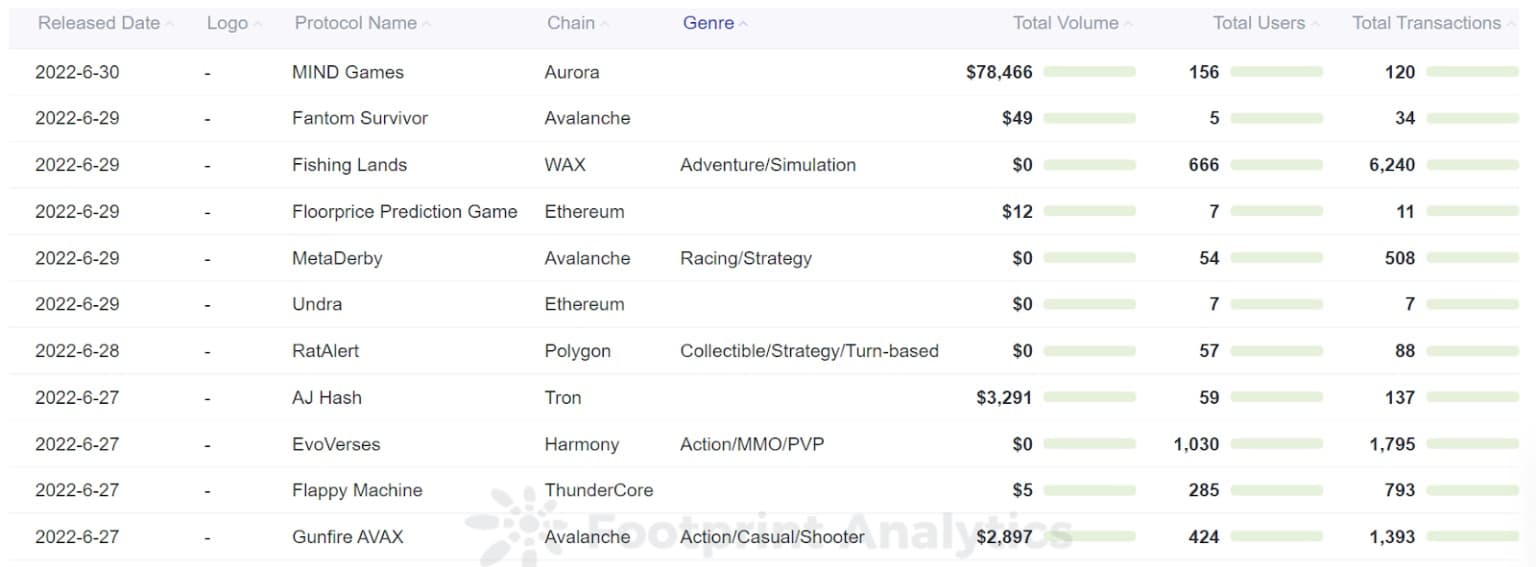Screen dimensions: 1536x567
Task: Click Gunfire AVAX protocol name
Action: pos(348,537)
